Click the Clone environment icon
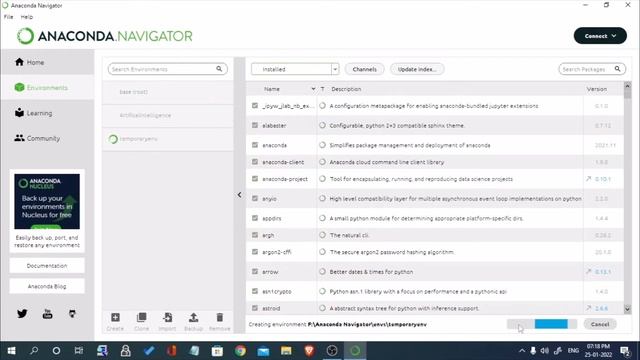This screenshot has height=360, width=640. [141, 318]
